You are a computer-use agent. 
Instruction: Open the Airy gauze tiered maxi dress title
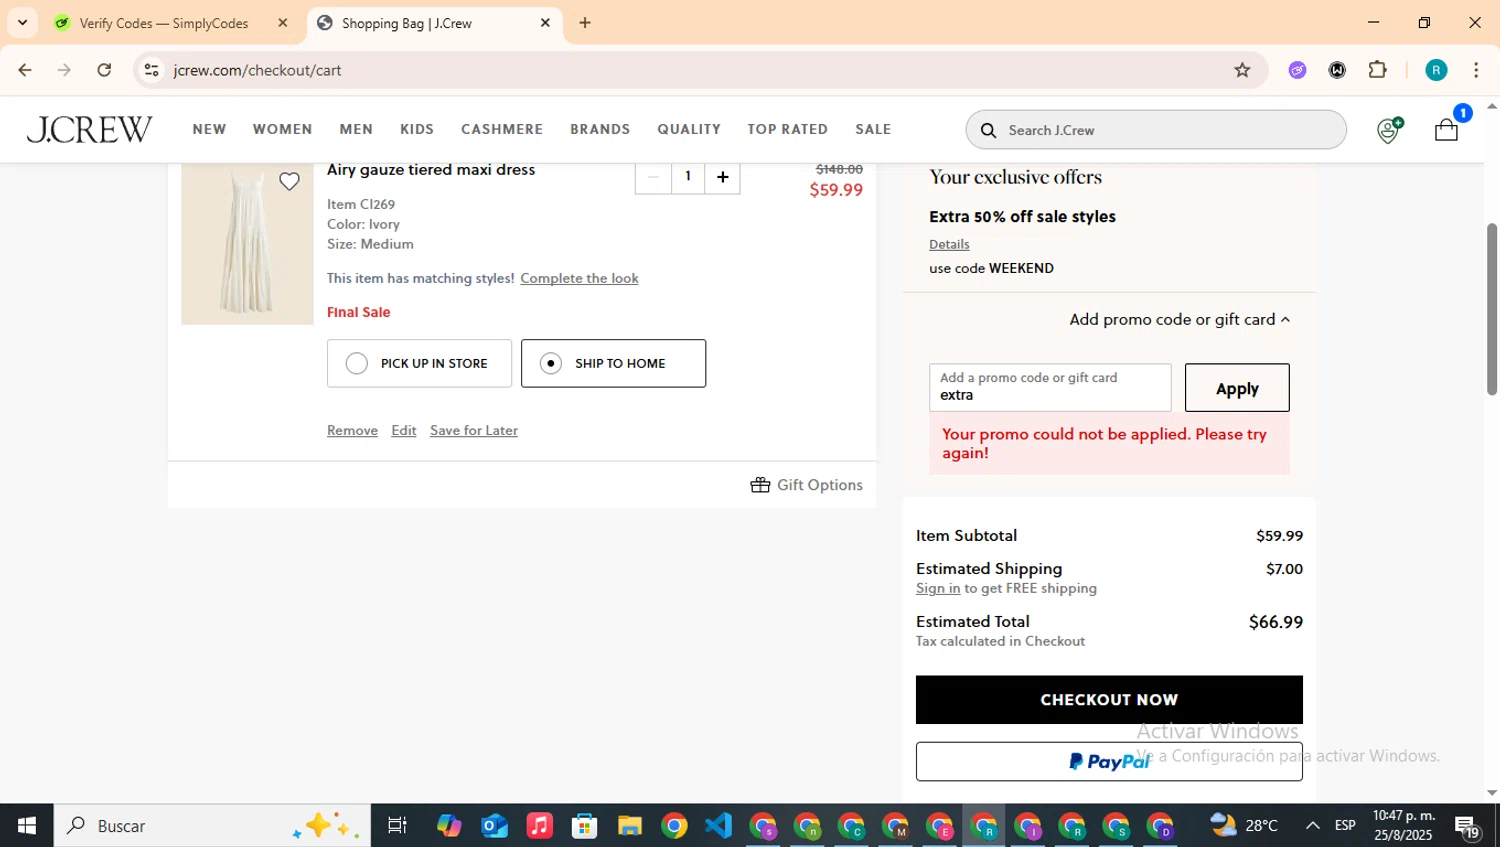click(431, 170)
